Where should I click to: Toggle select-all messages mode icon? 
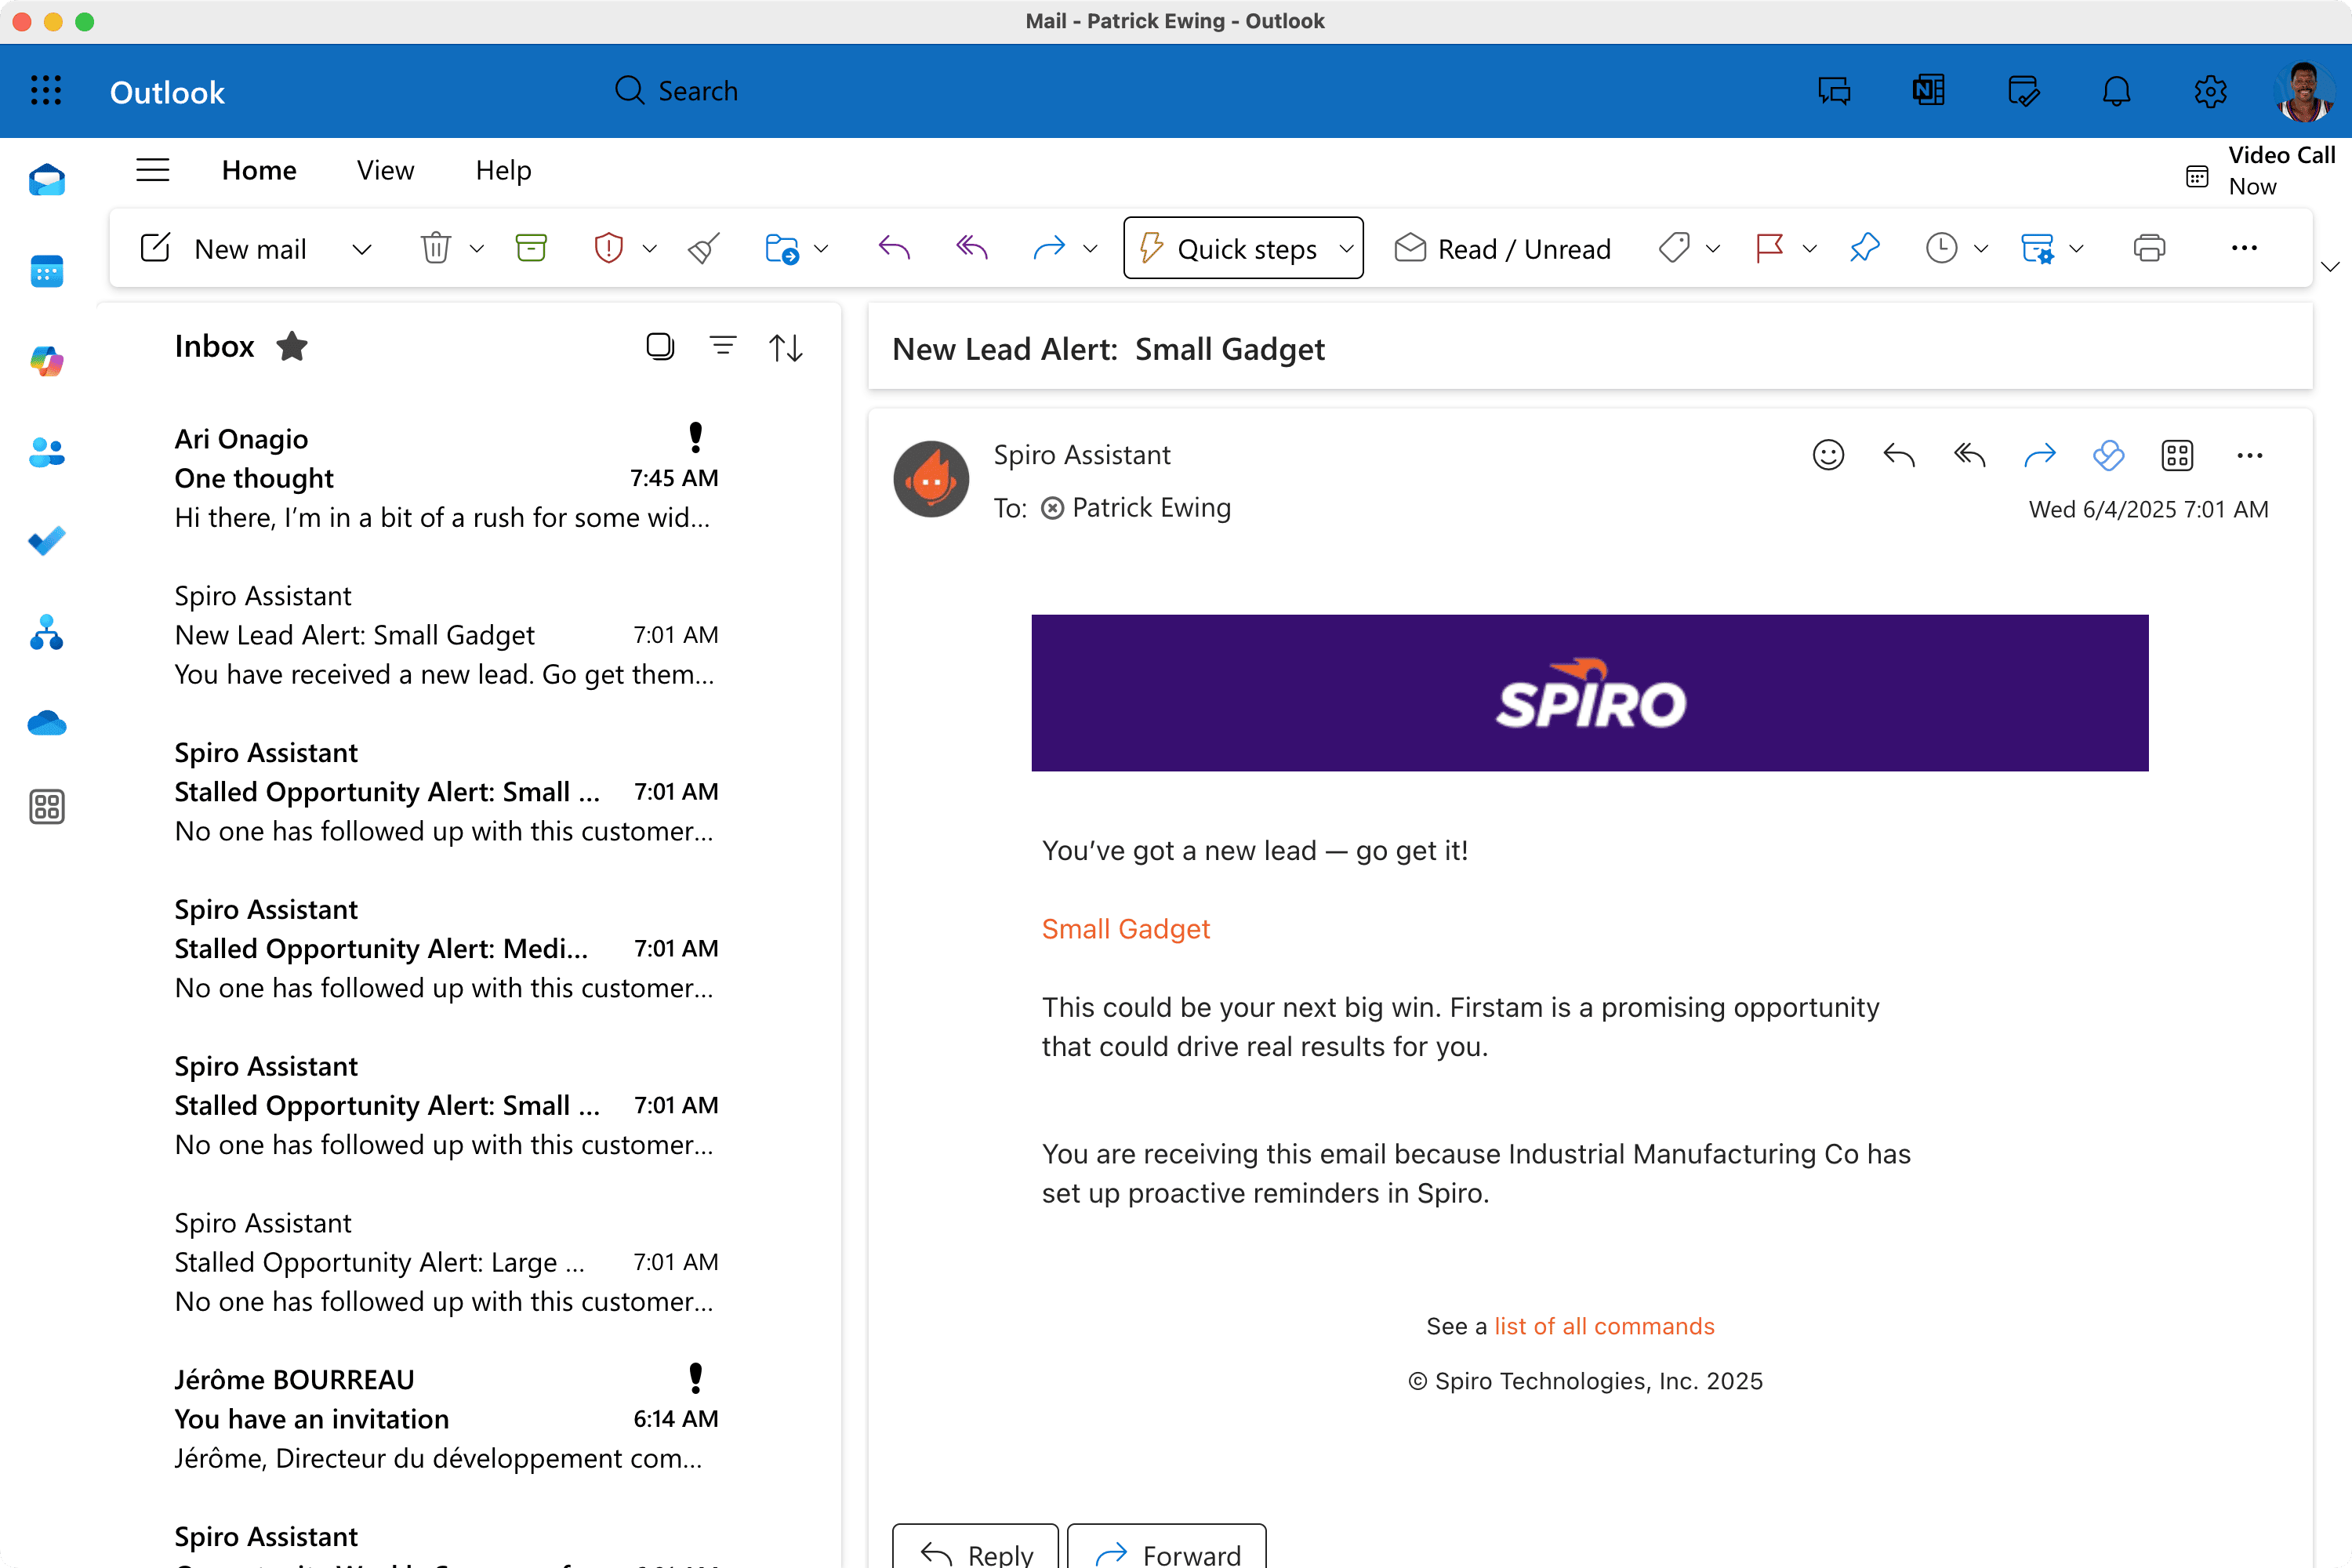660,346
